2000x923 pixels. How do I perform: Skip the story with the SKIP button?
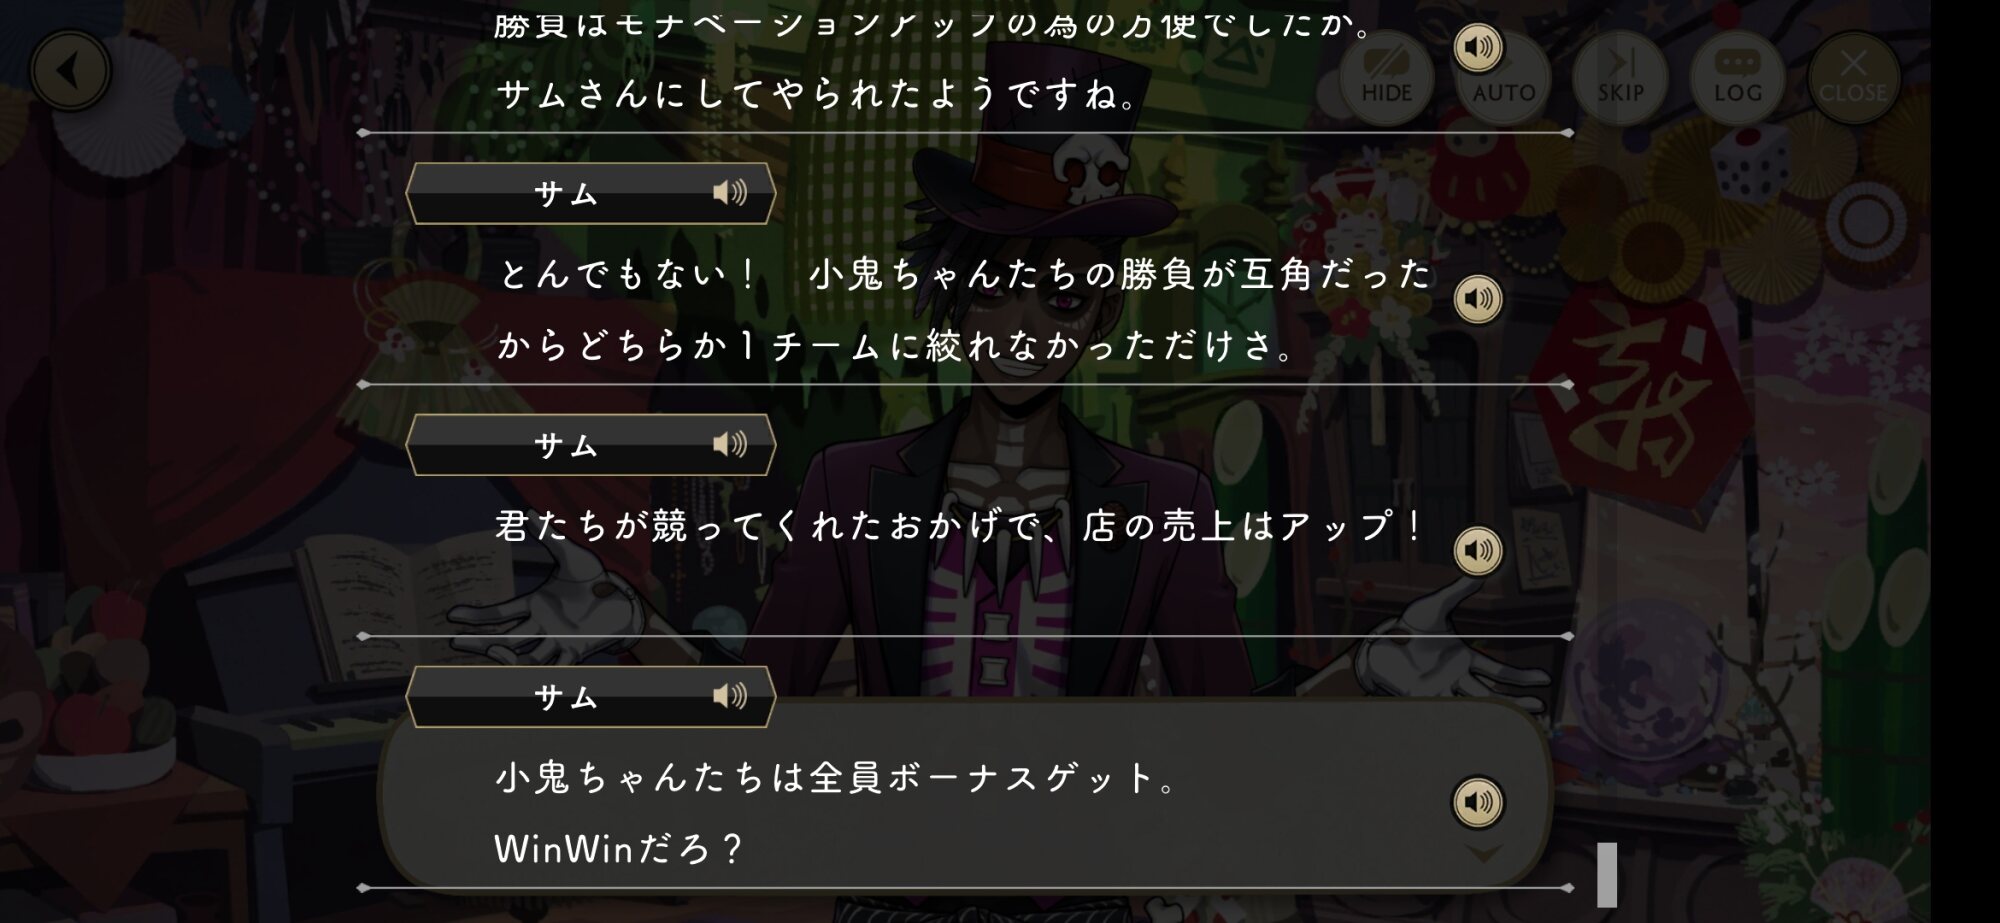(x=1620, y=77)
